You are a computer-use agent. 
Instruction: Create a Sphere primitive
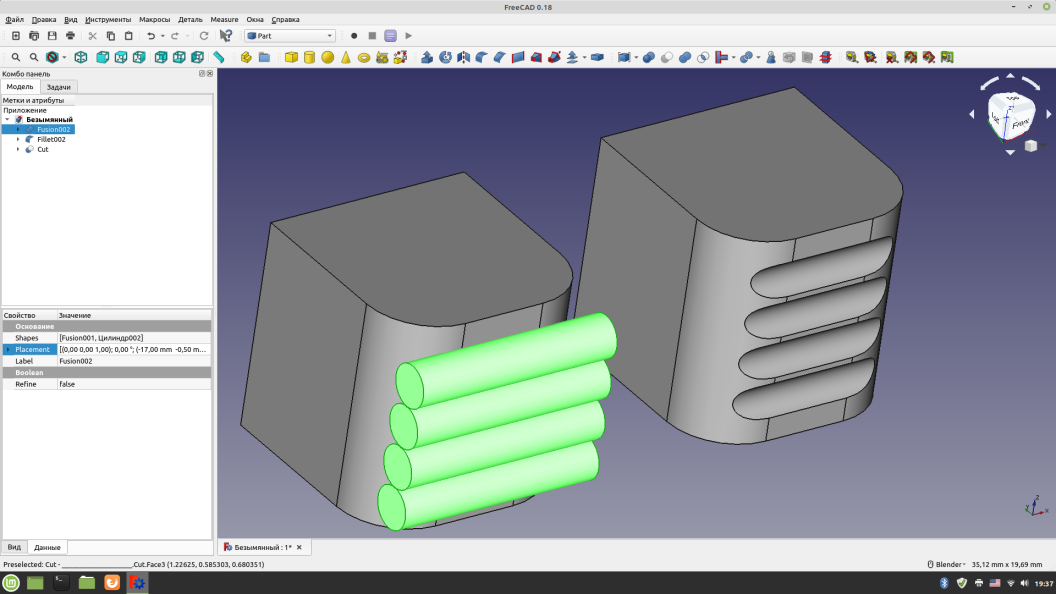tap(327, 57)
